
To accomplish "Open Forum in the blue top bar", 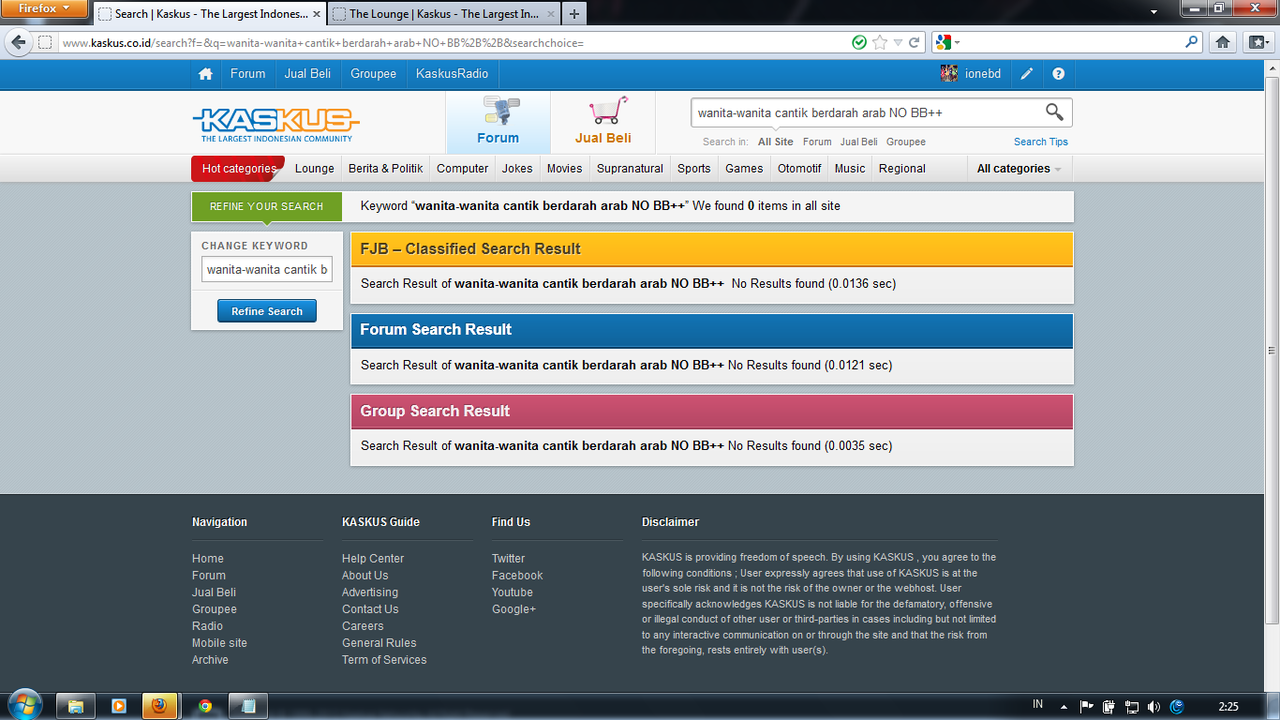I will tap(248, 74).
